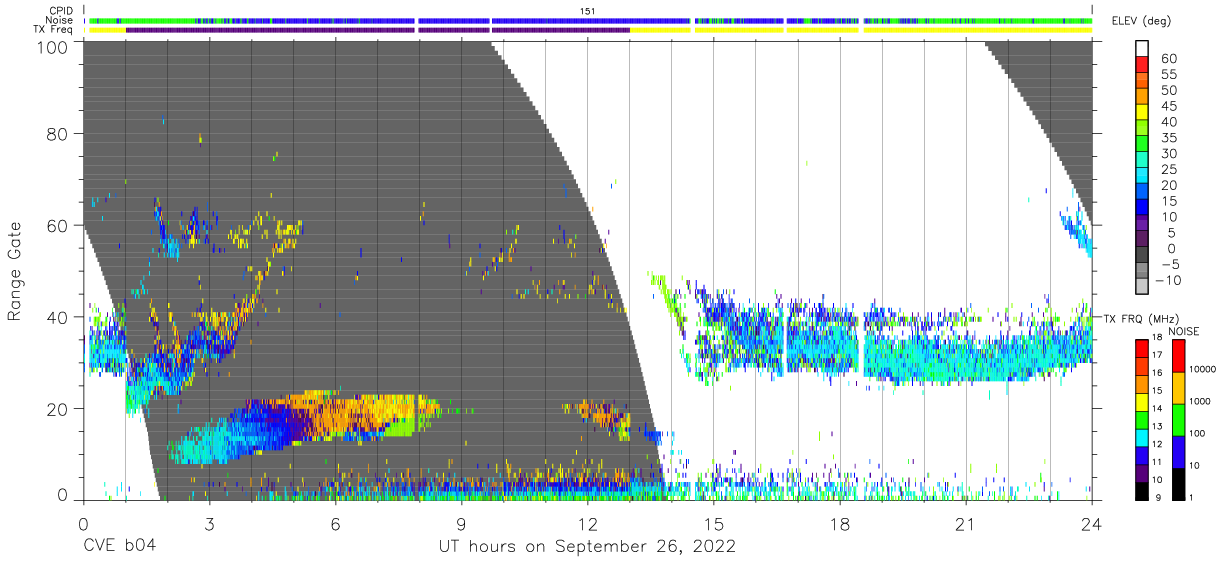1228x567 pixels.
Task: Click the 40 tick on the Range Gate axis
Action: pyautogui.click(x=57, y=316)
